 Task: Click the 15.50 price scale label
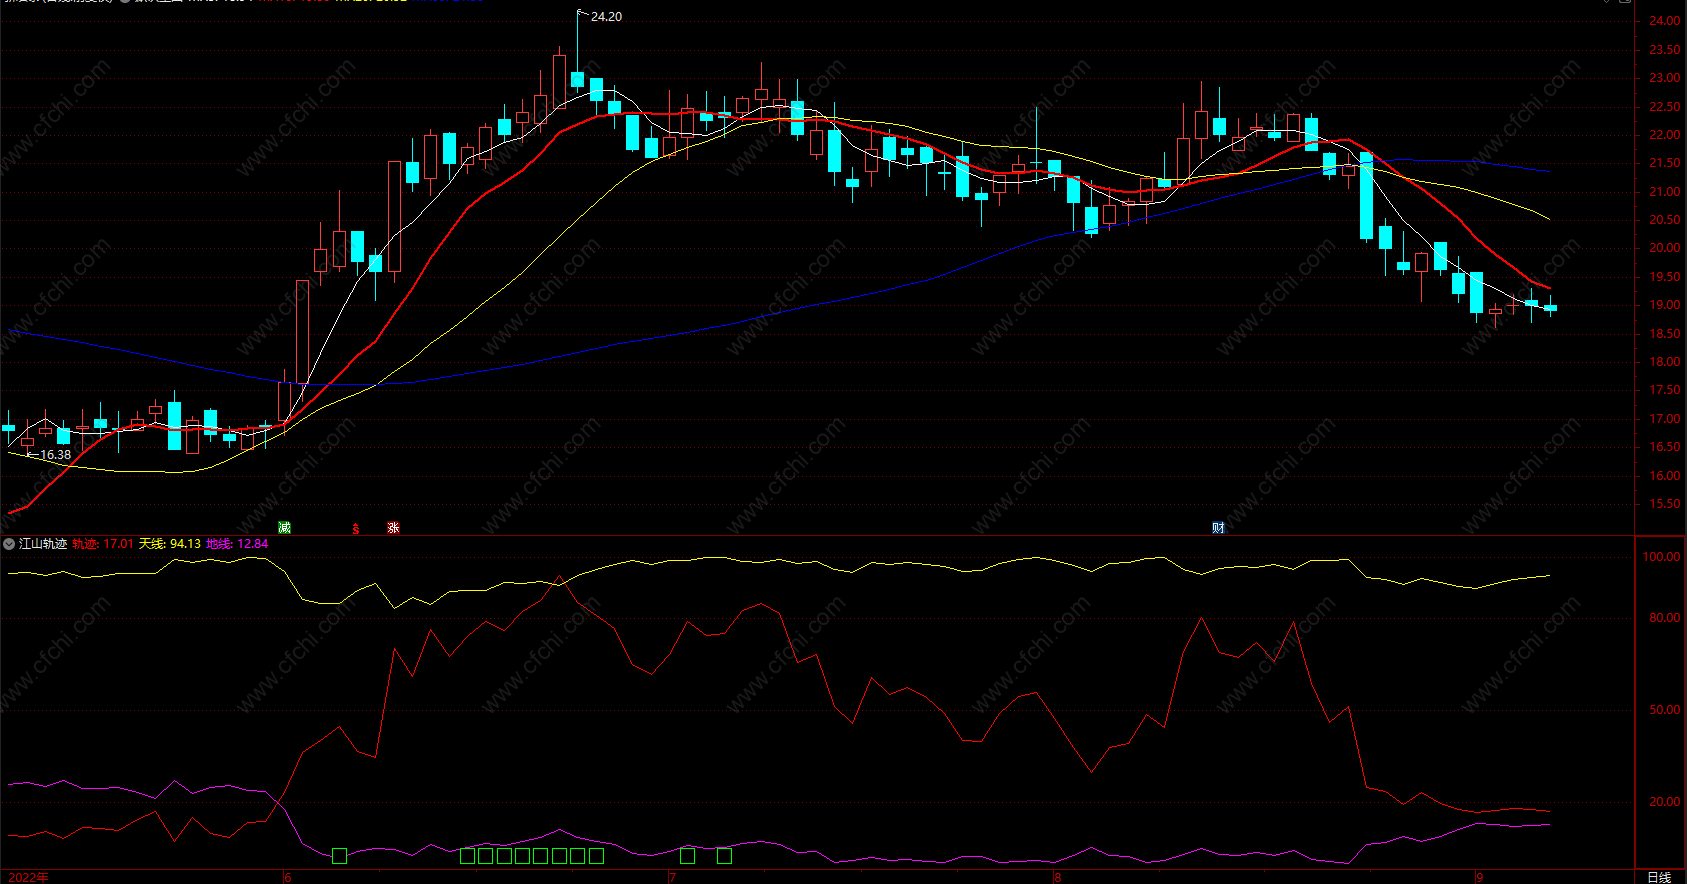(1665, 505)
